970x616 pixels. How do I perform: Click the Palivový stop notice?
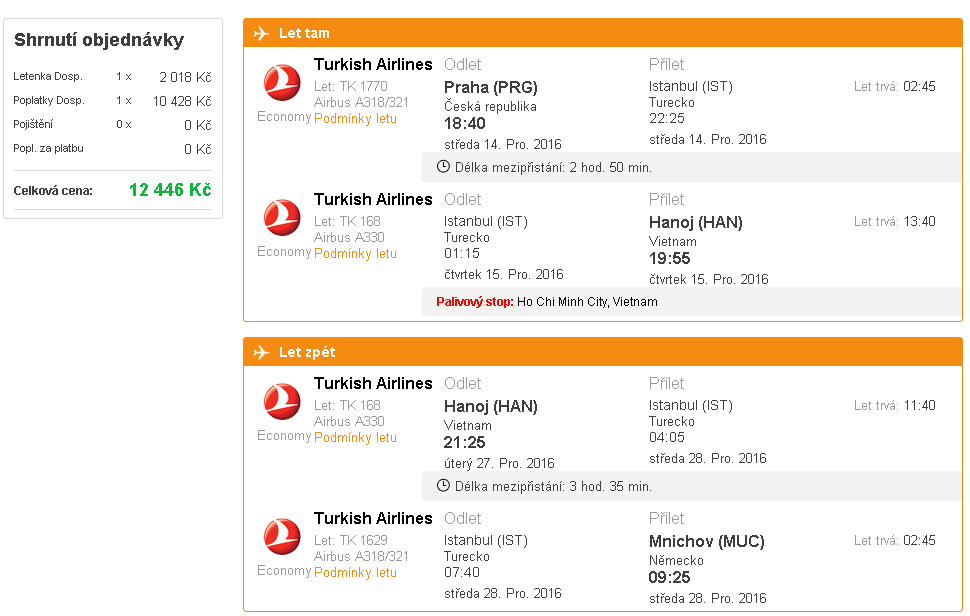547,302
